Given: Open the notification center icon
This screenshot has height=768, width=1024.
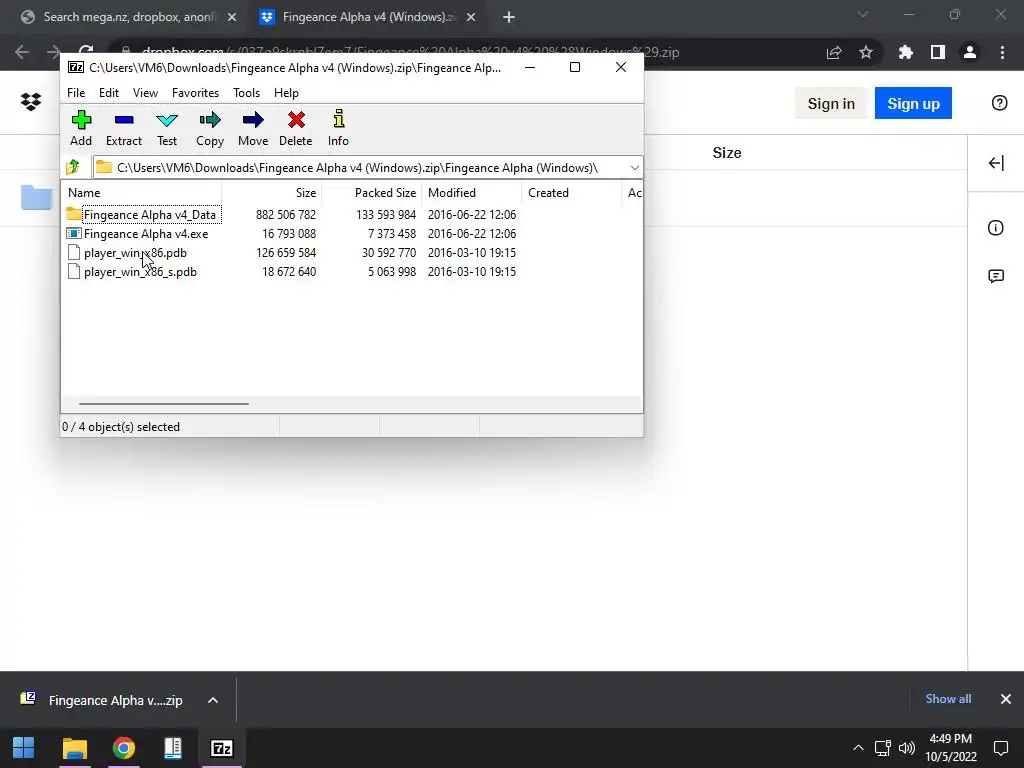Looking at the screenshot, I should click(x=1000, y=748).
